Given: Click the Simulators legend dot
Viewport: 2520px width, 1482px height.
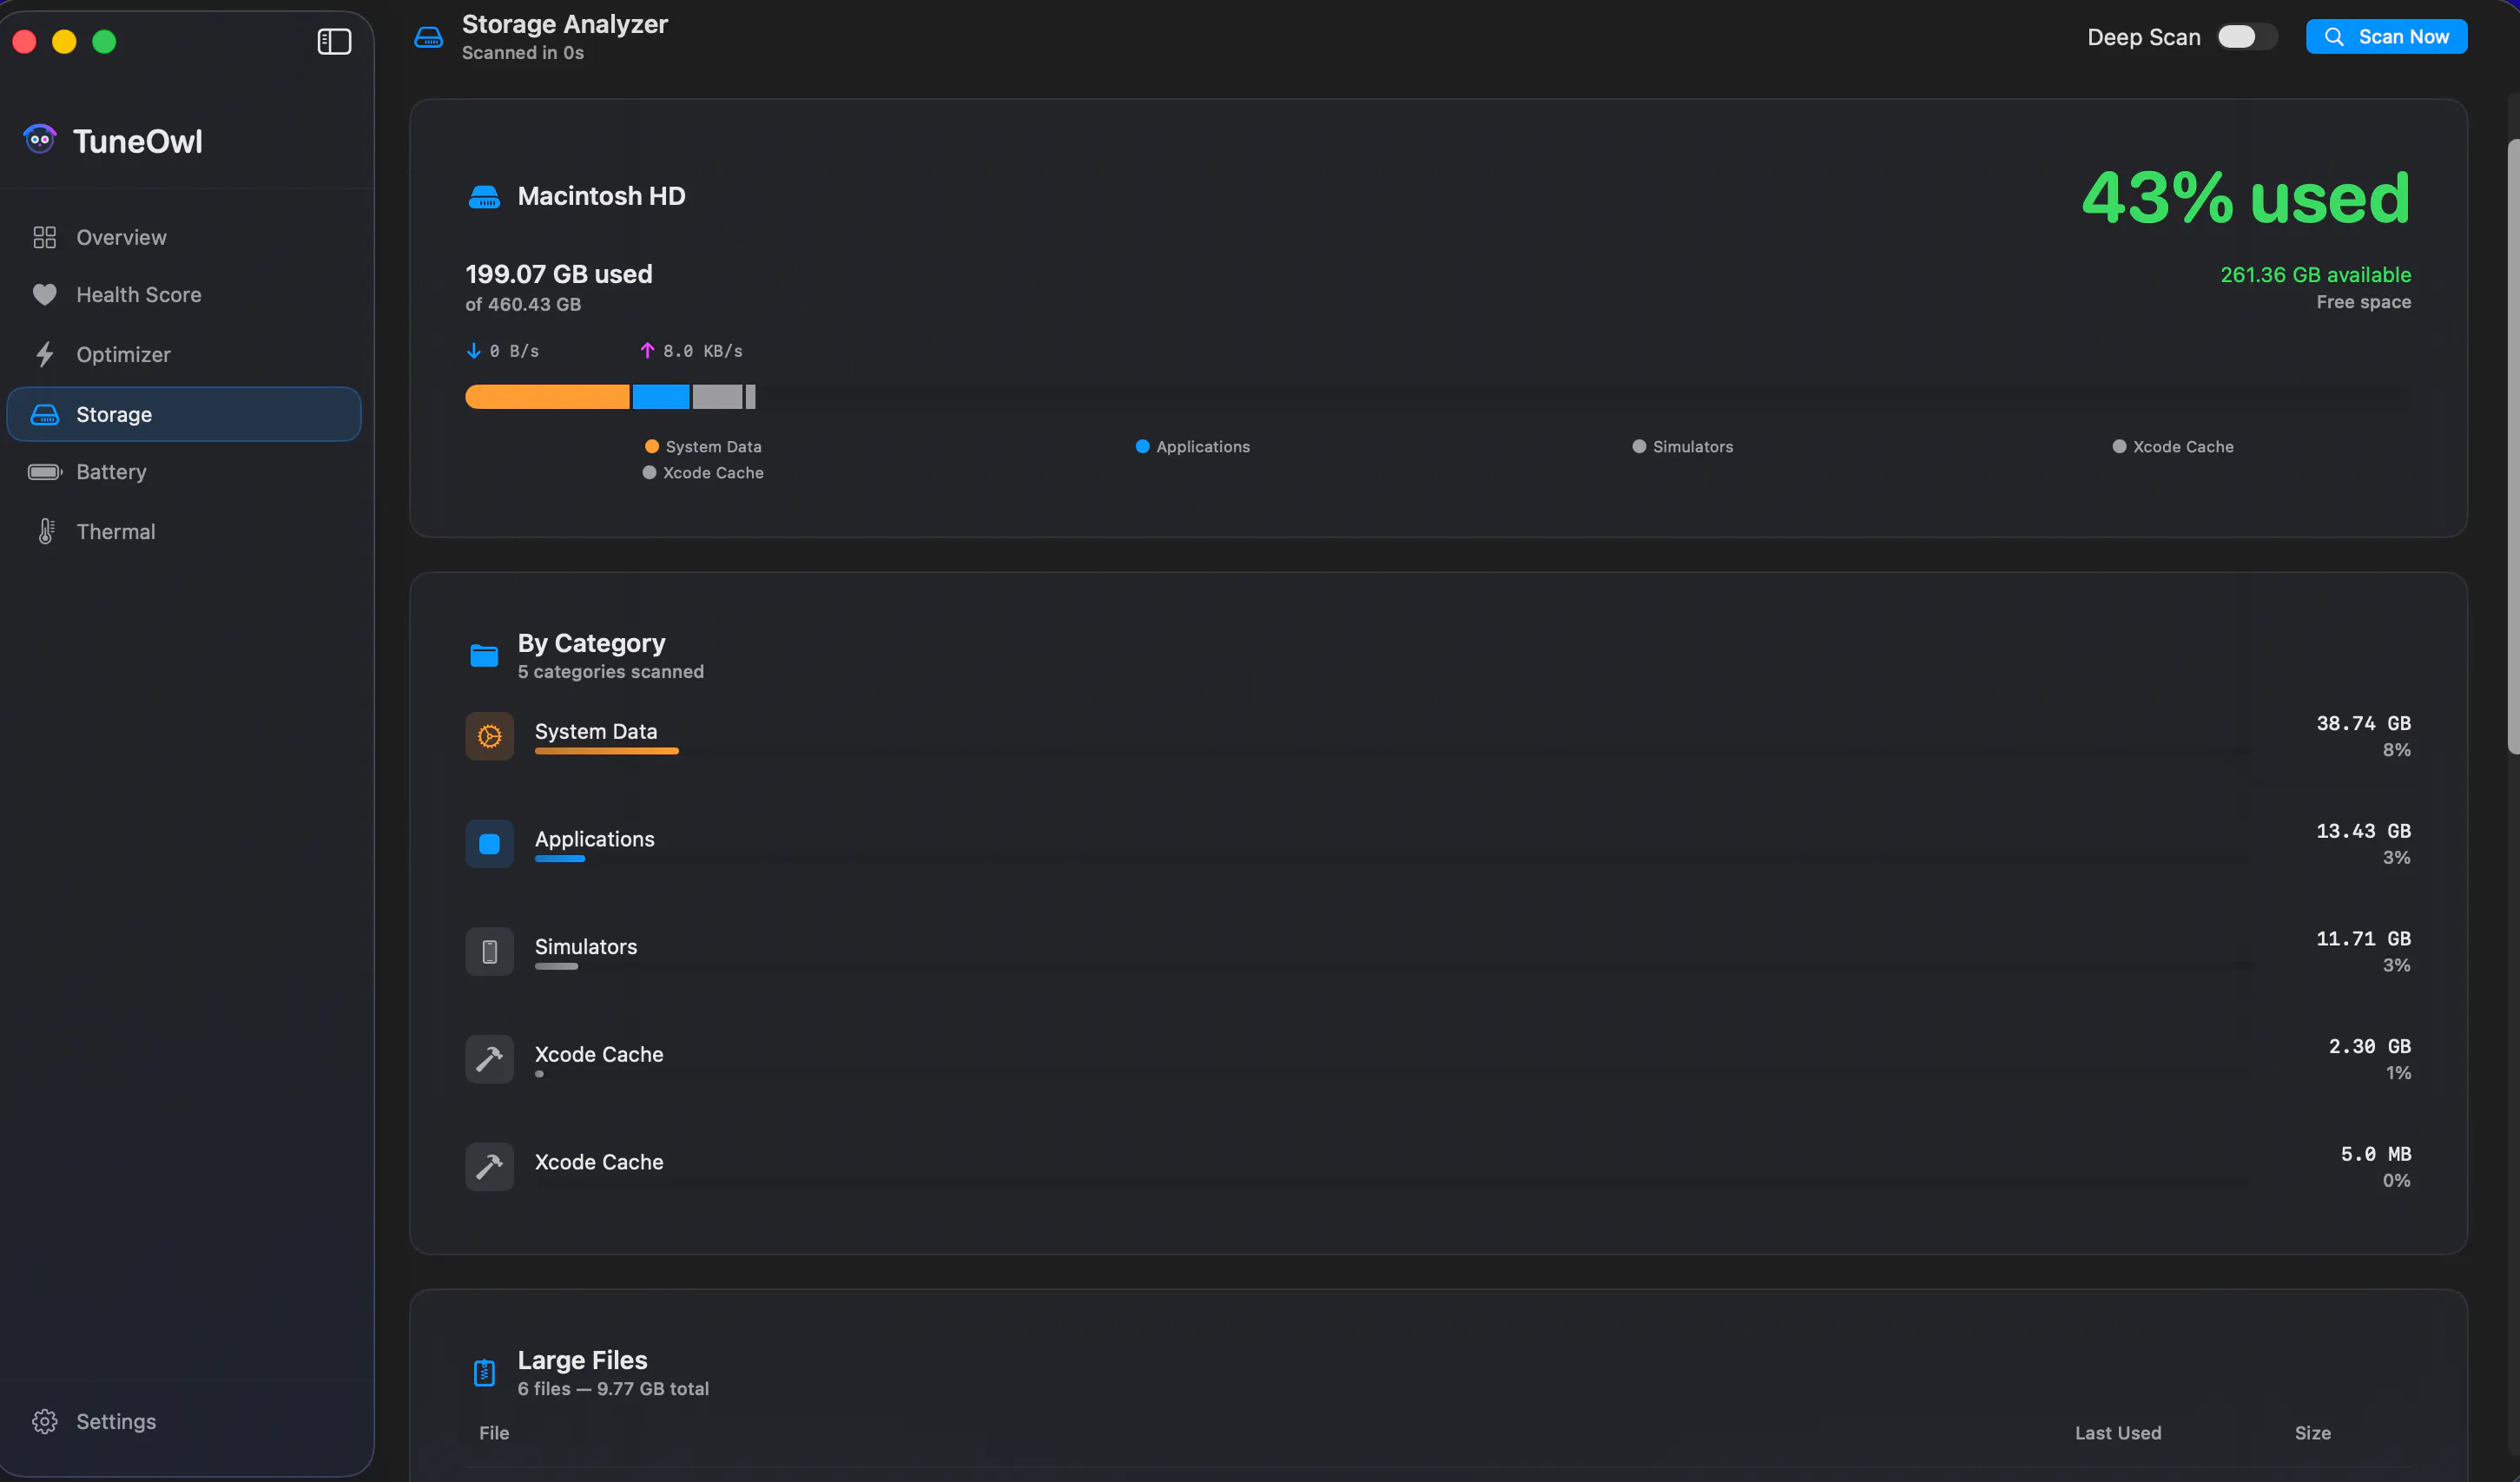Looking at the screenshot, I should (x=1639, y=447).
